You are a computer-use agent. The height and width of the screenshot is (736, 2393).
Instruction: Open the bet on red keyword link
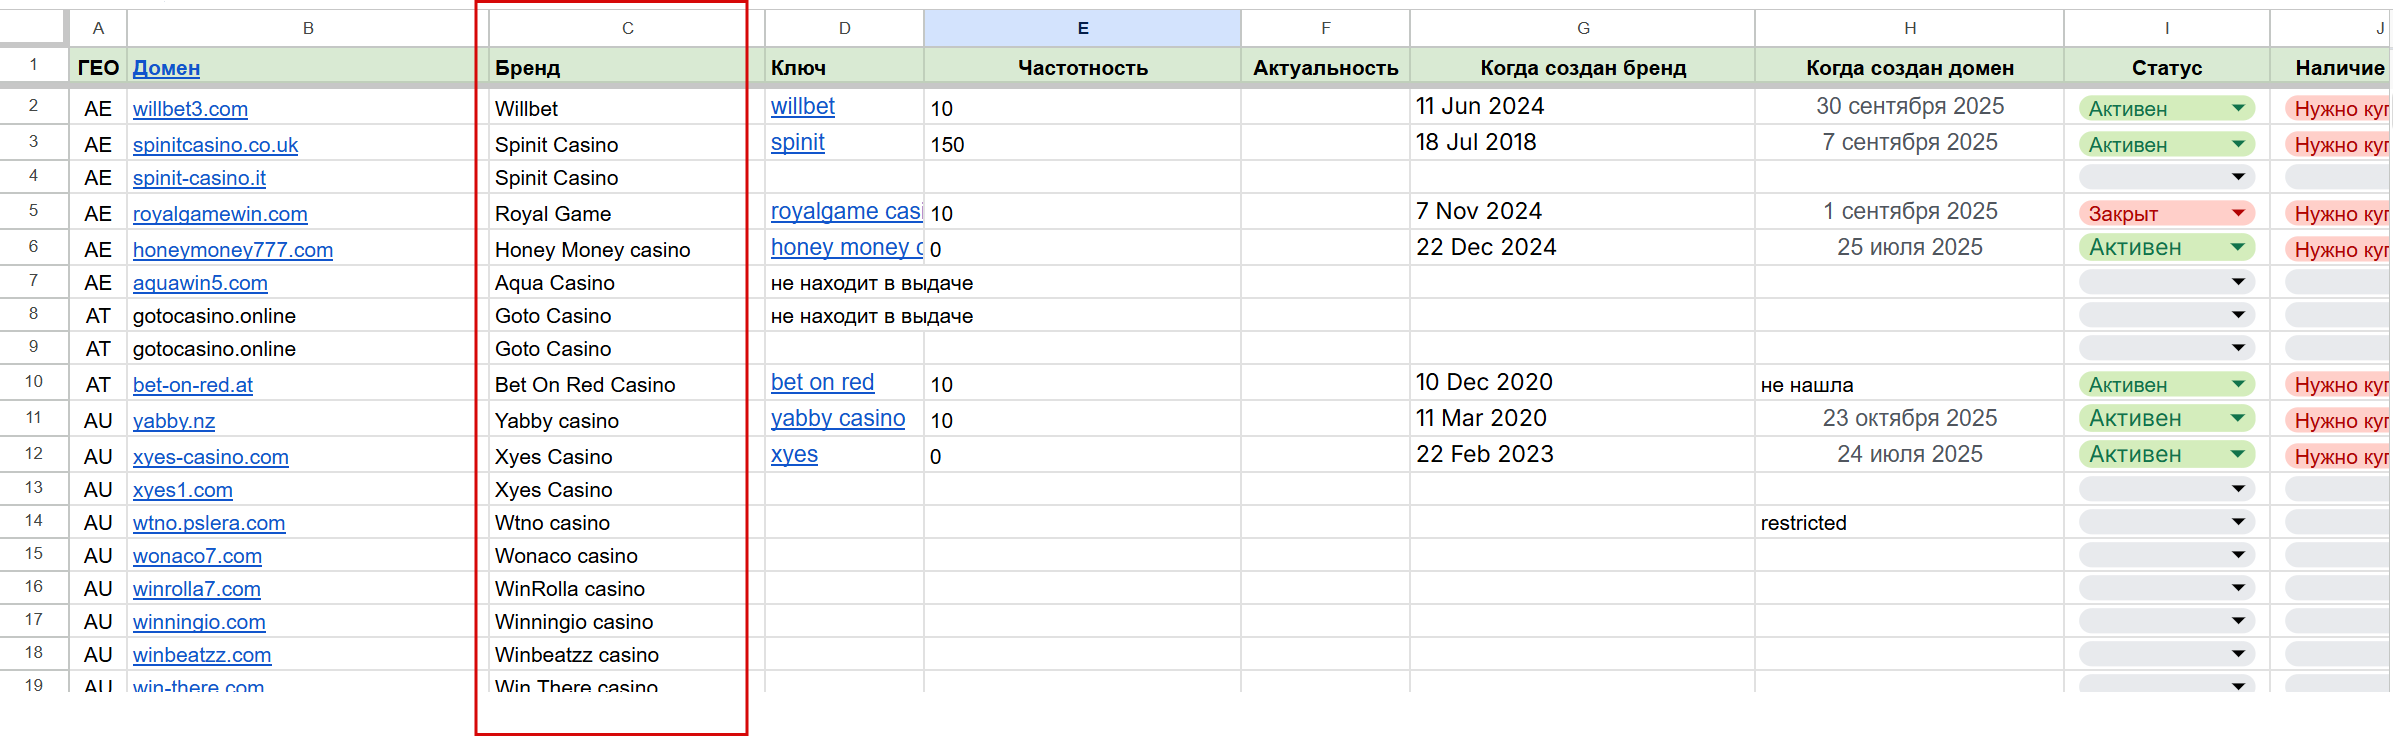pyautogui.click(x=822, y=382)
